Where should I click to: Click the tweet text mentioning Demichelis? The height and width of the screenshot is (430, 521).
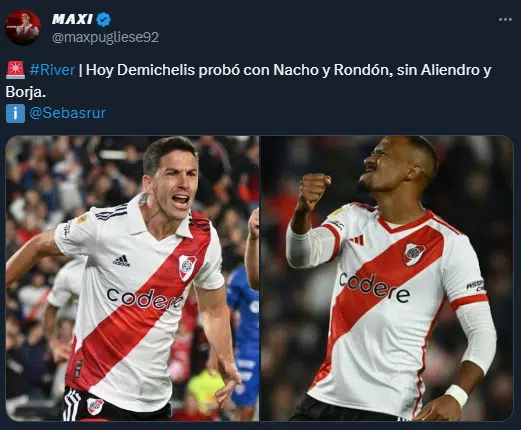(248, 81)
